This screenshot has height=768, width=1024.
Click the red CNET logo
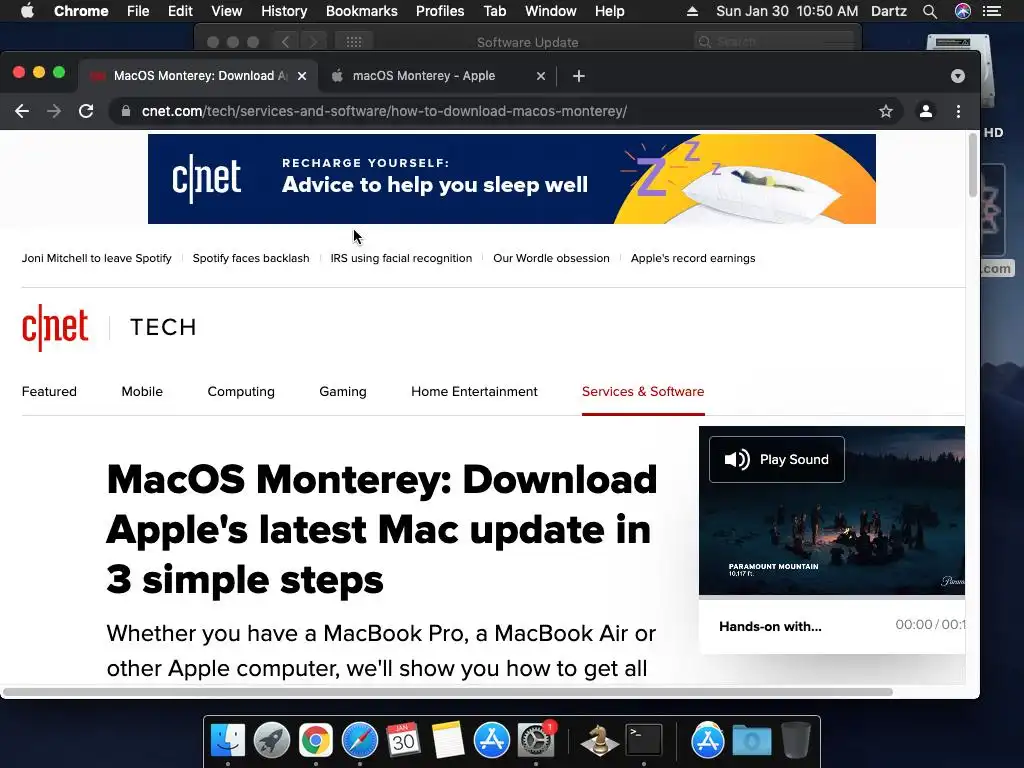[x=55, y=327]
